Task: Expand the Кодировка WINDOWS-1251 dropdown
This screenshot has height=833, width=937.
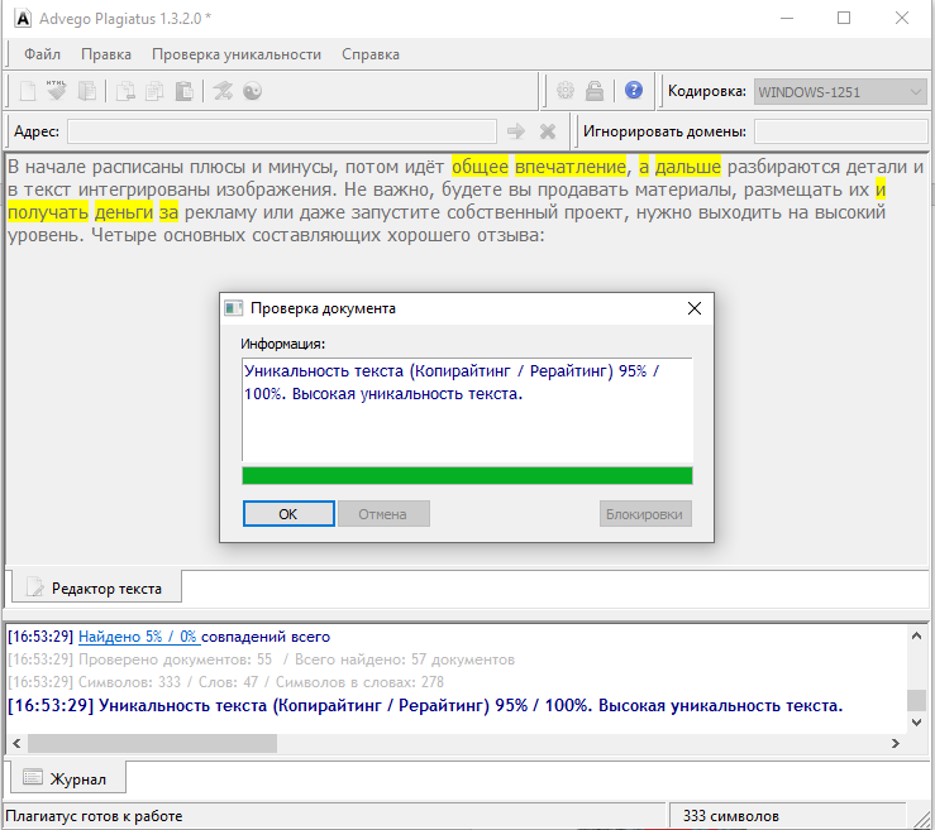Action: tap(840, 92)
